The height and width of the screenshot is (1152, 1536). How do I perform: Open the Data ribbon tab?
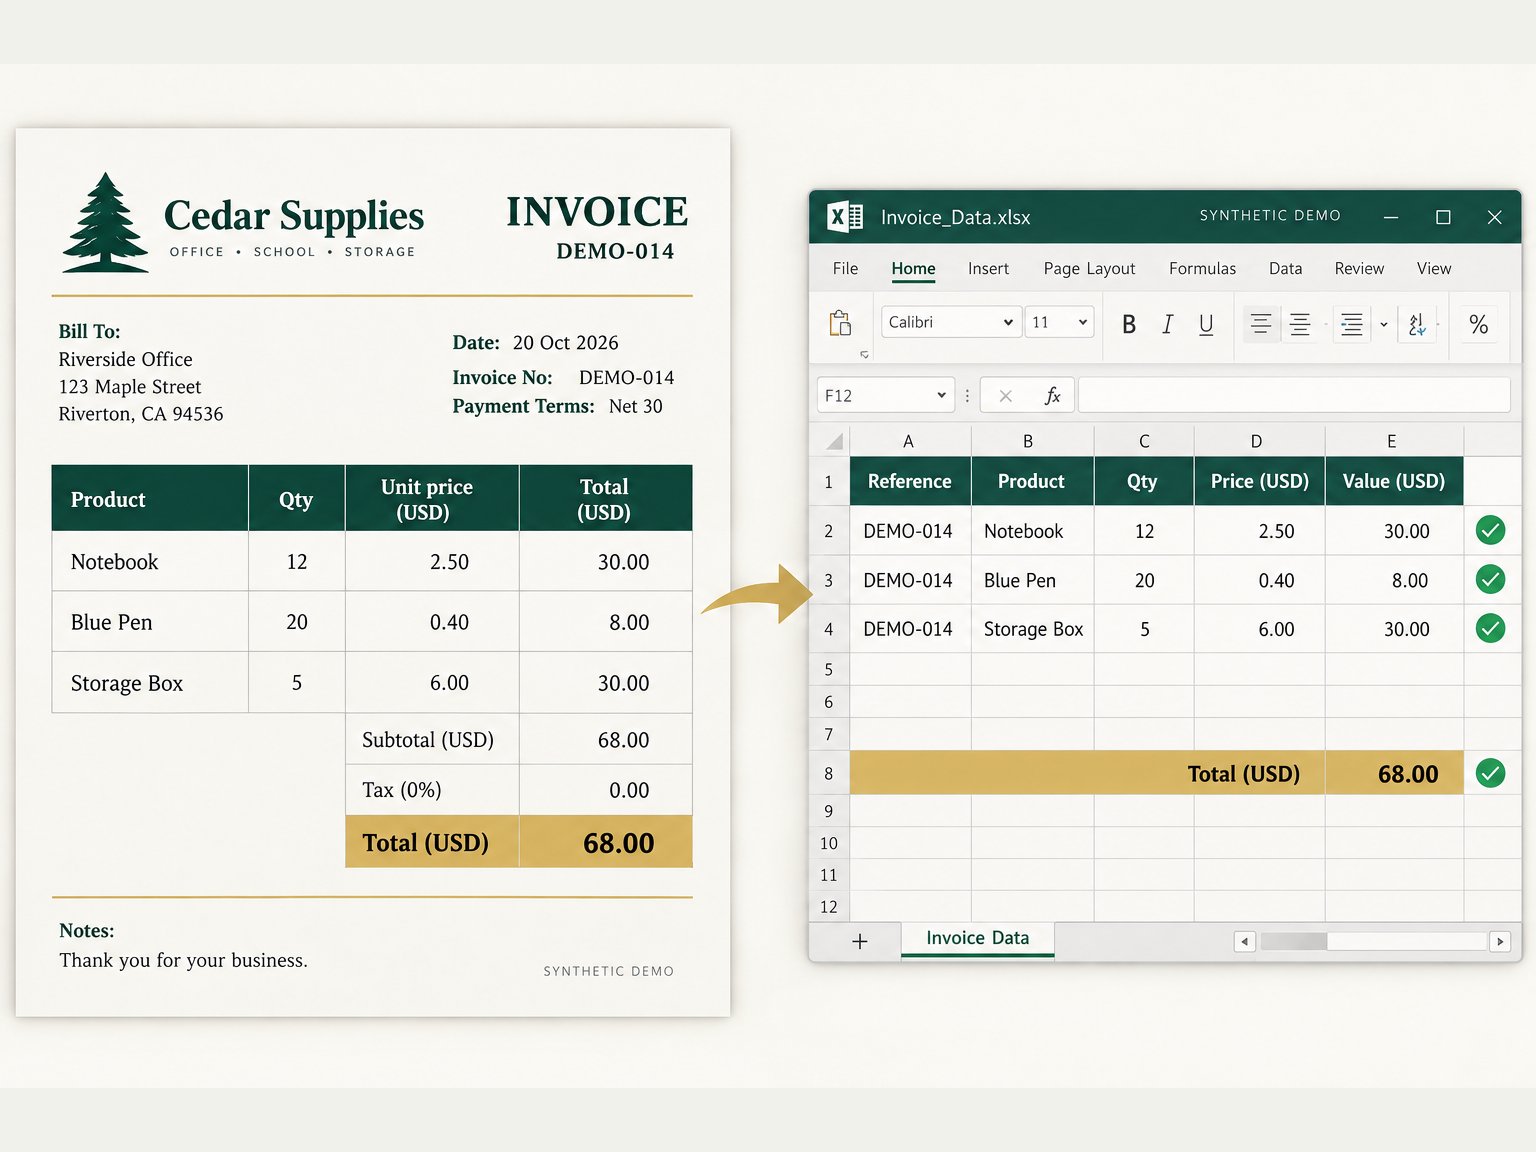click(1285, 268)
